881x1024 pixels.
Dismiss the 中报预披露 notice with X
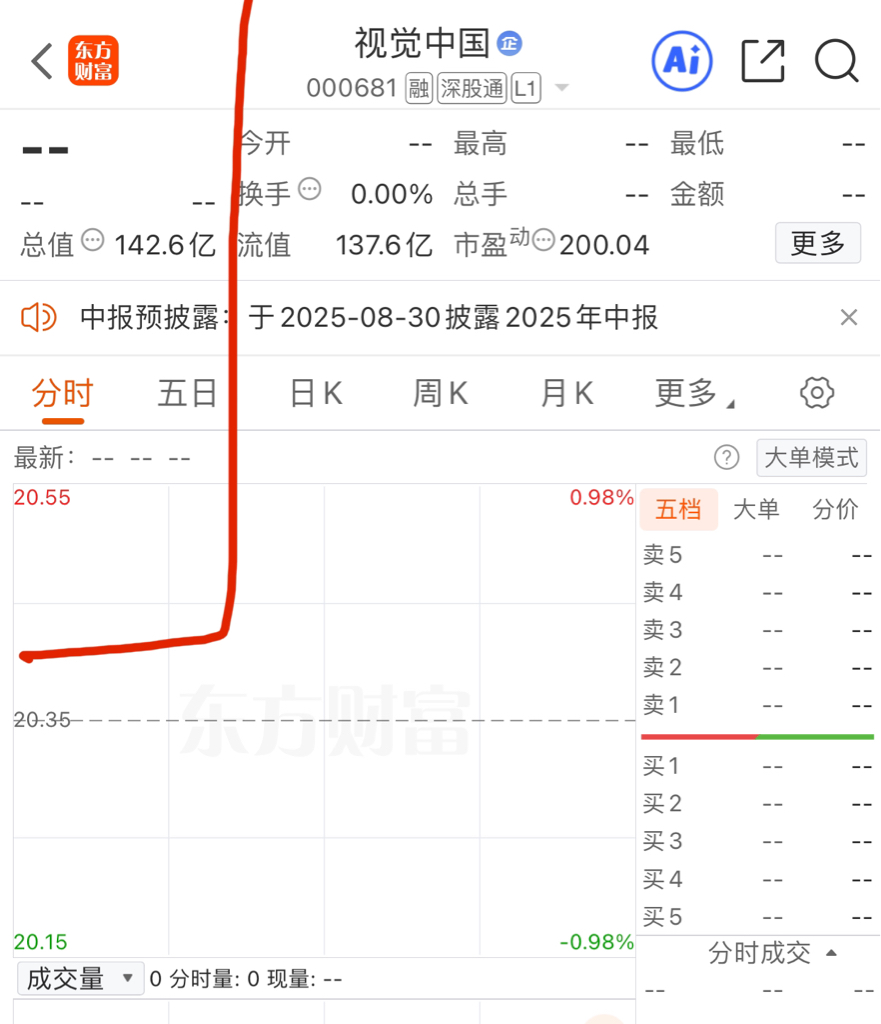[x=848, y=317]
